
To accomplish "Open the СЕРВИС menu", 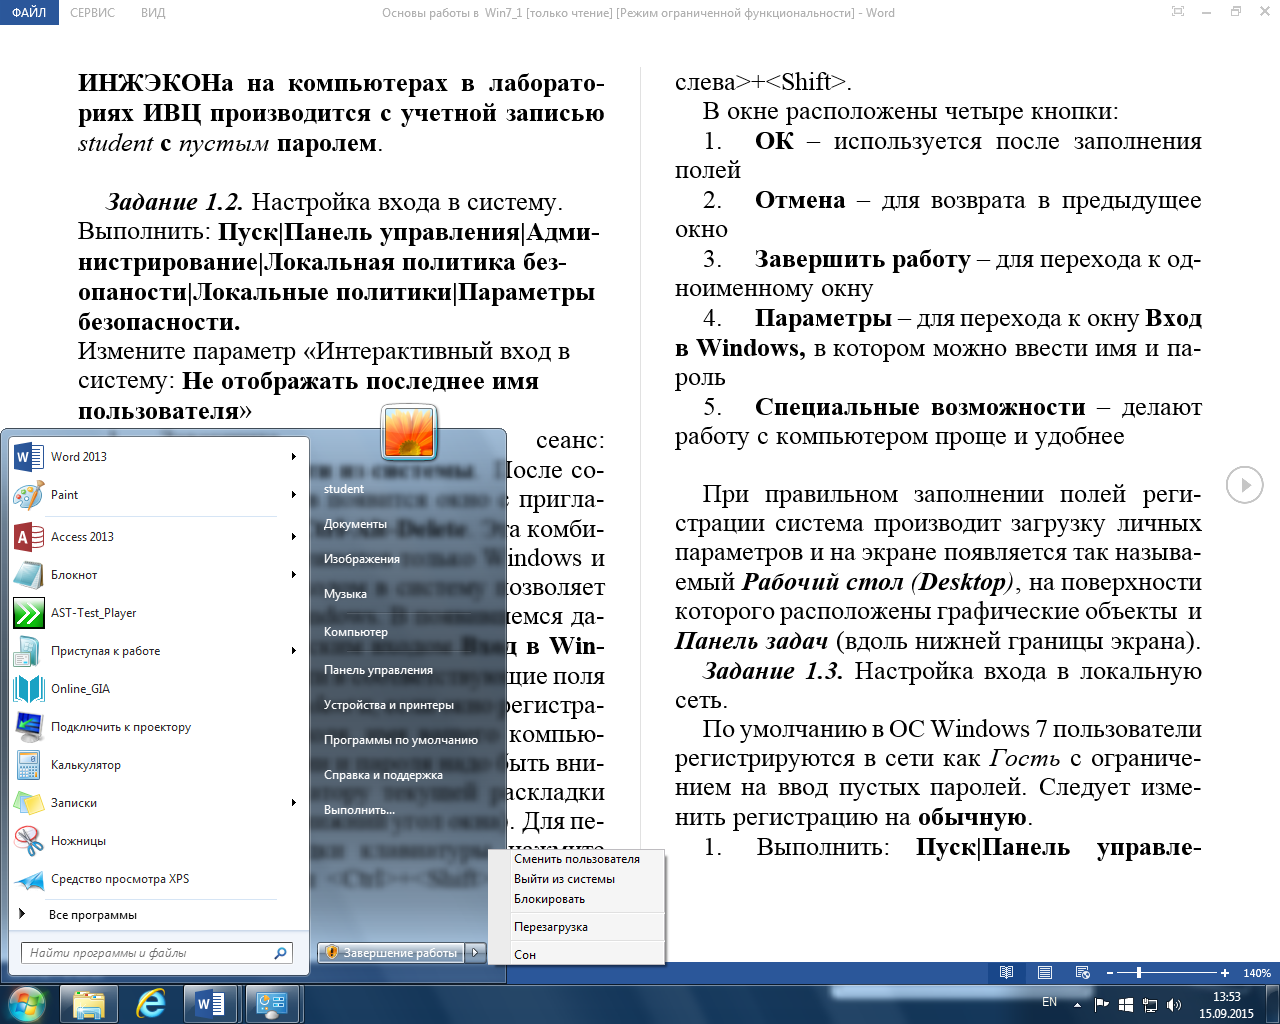I will (x=92, y=12).
